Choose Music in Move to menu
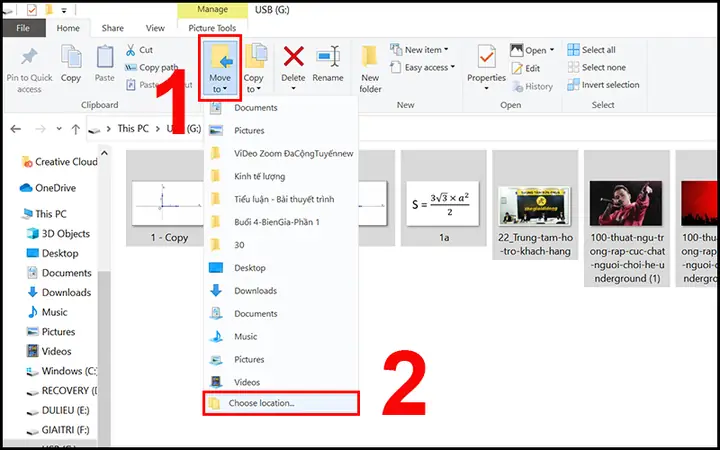720x450 pixels. 281,337
